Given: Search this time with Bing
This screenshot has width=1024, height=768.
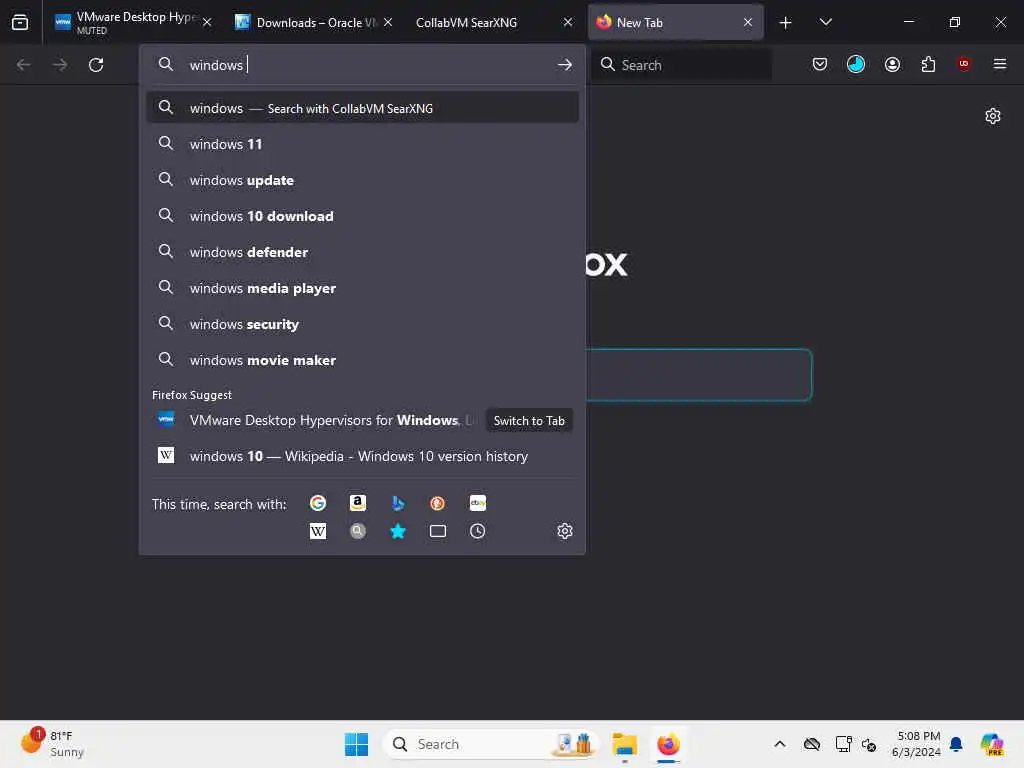Looking at the screenshot, I should [398, 503].
